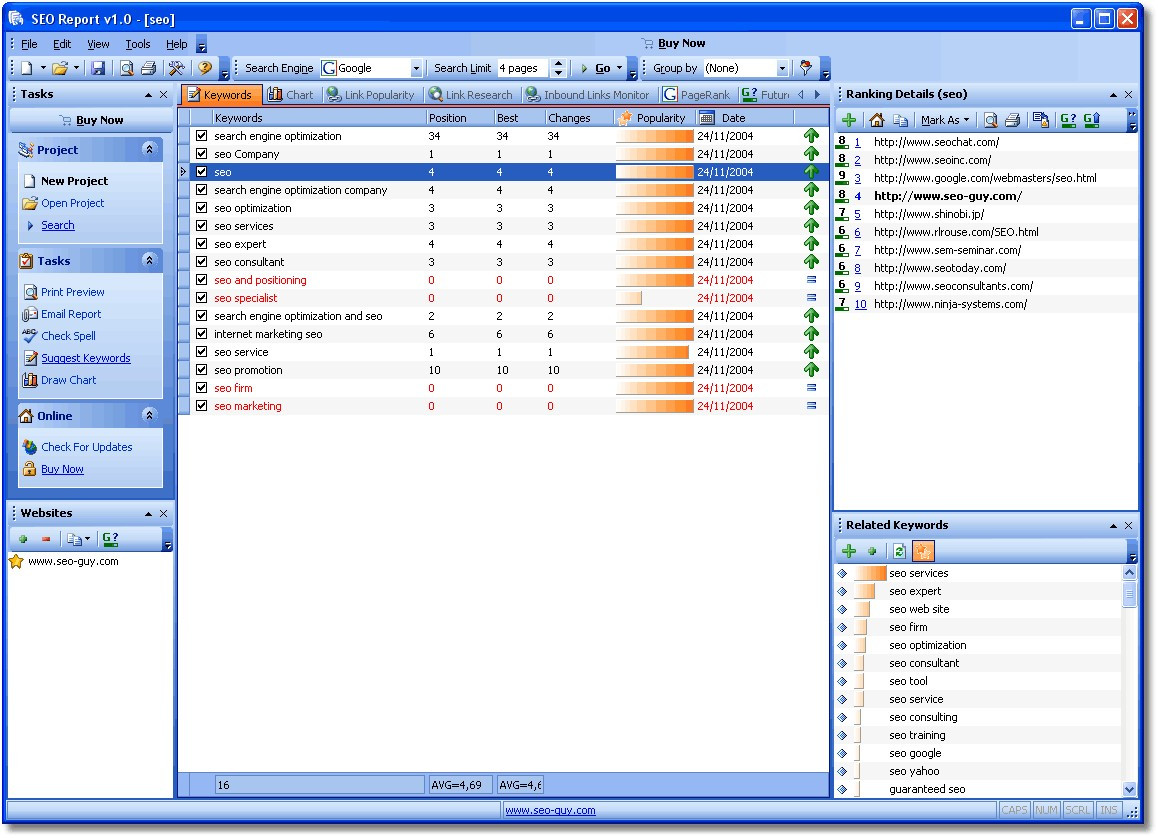Uncheck the 'seo specialist' keyword
The height and width of the screenshot is (838, 1158).
click(x=202, y=298)
